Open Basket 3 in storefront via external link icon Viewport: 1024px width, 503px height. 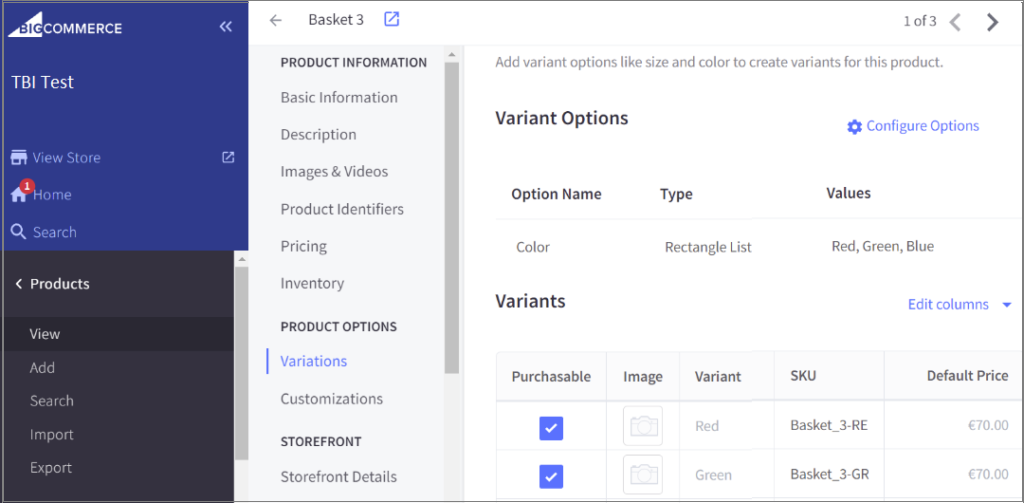(x=391, y=20)
